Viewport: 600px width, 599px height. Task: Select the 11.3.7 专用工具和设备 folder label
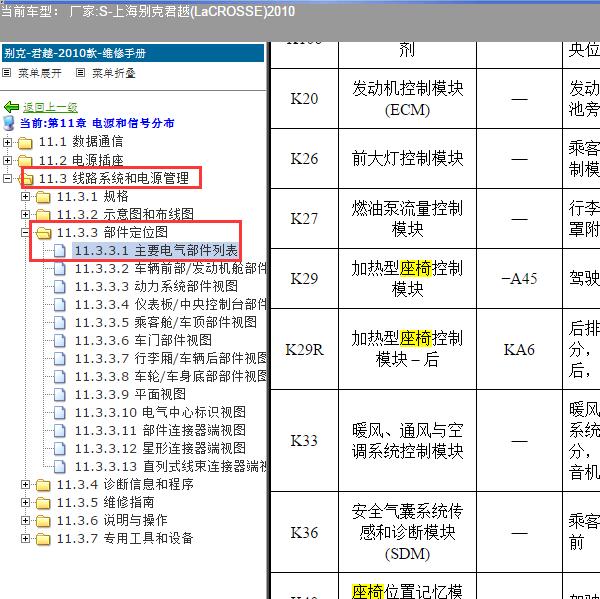(125, 539)
